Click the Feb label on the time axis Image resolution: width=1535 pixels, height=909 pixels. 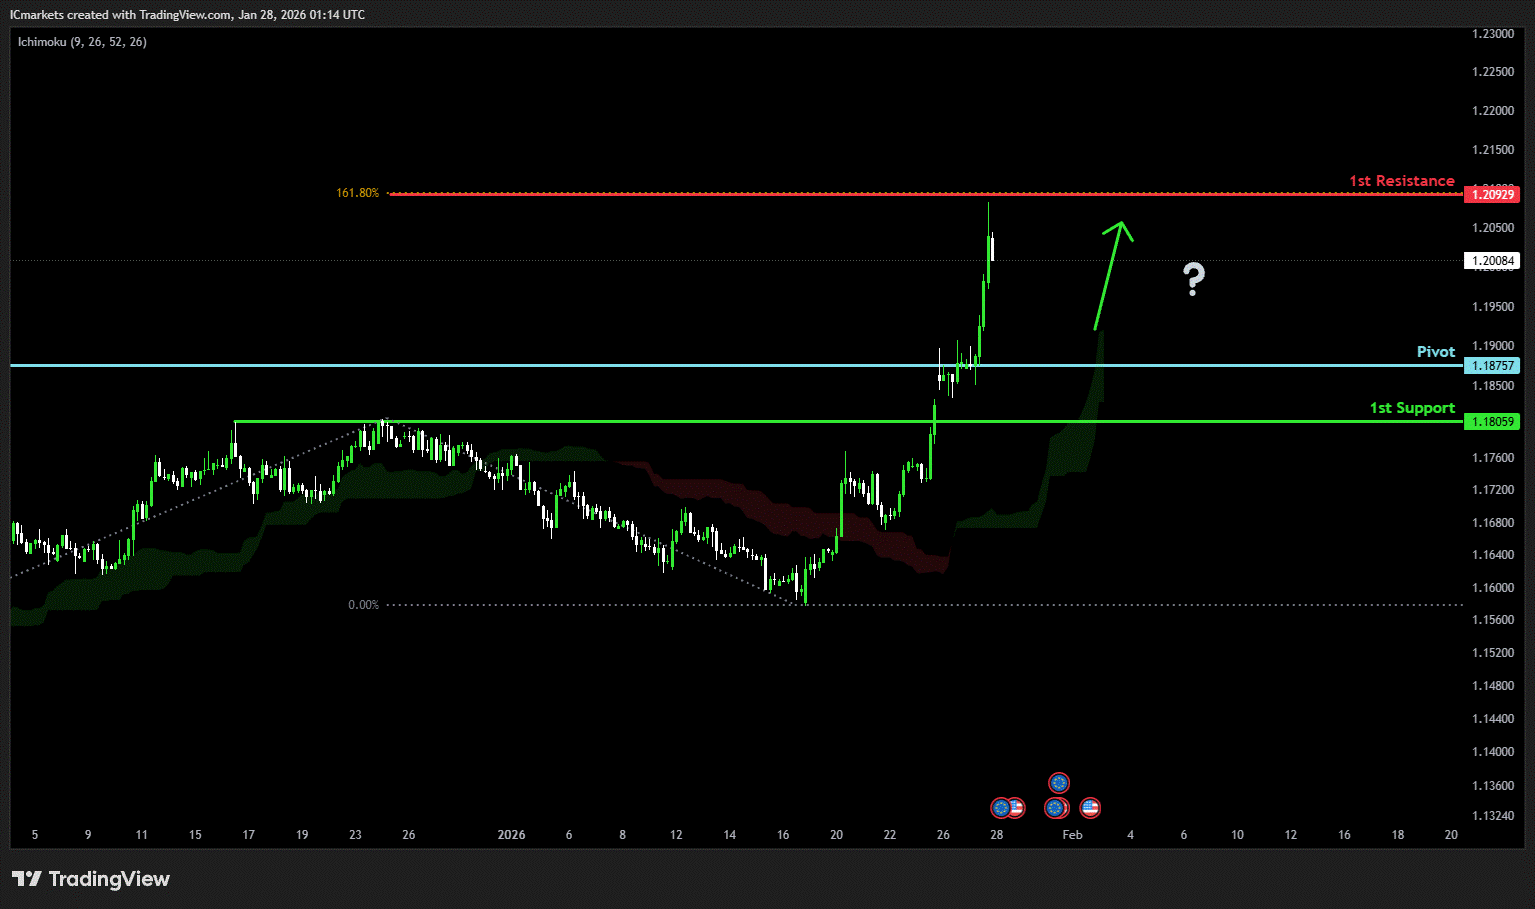(x=1072, y=835)
